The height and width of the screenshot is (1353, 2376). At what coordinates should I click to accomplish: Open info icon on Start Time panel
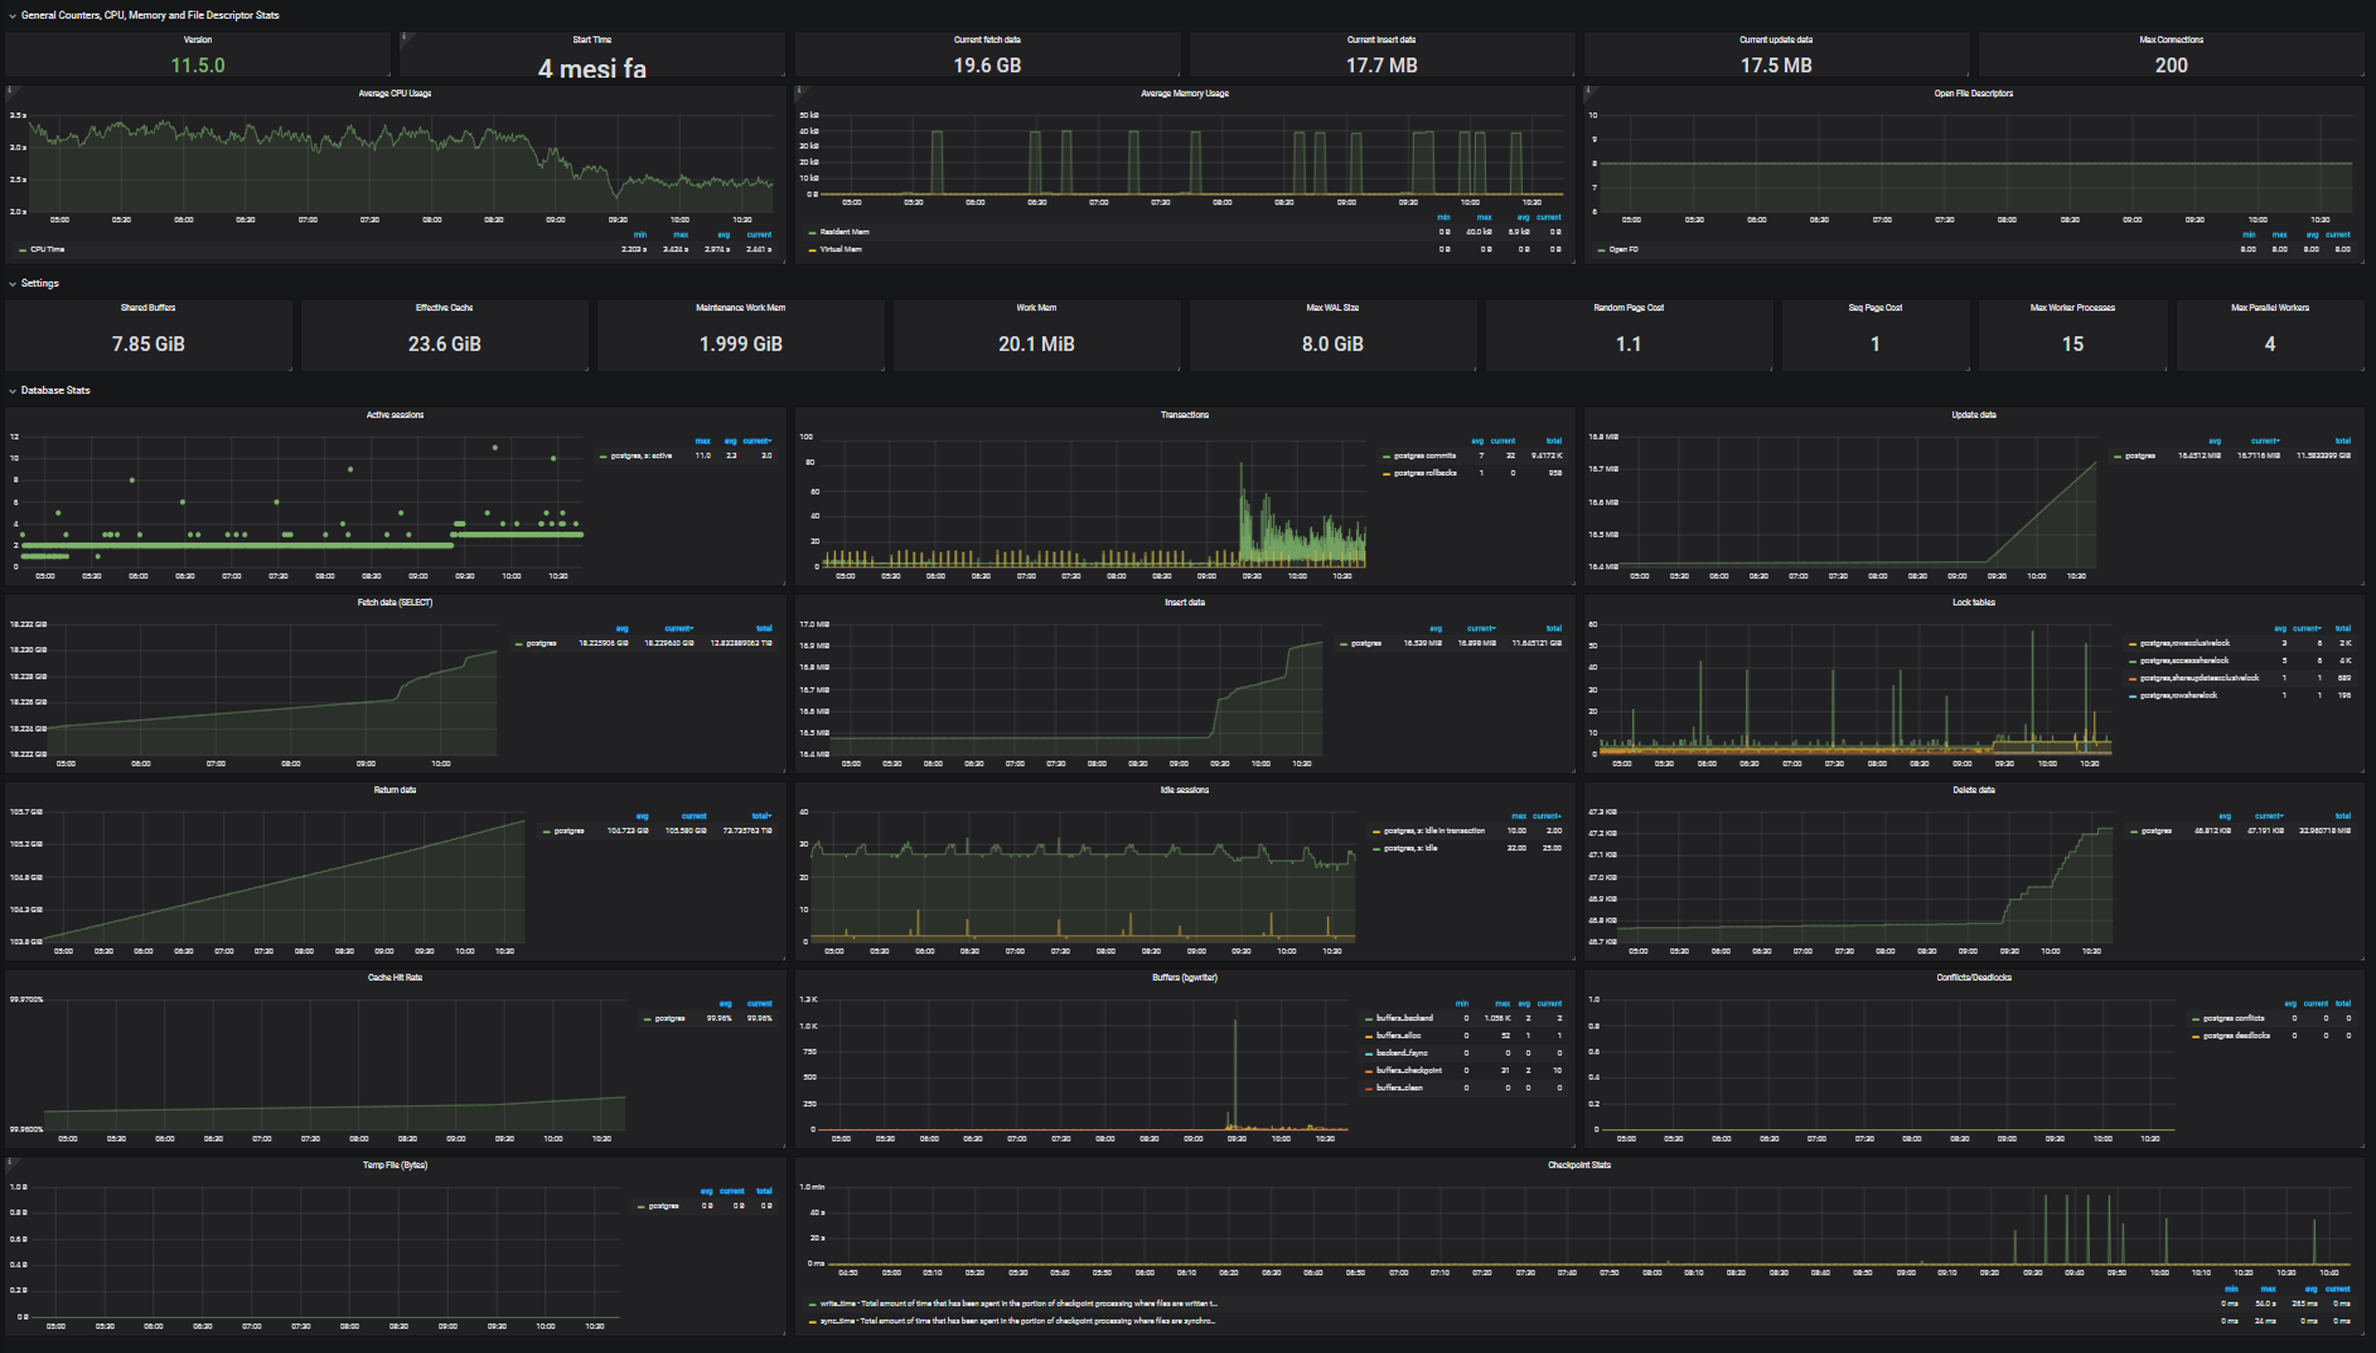404,37
